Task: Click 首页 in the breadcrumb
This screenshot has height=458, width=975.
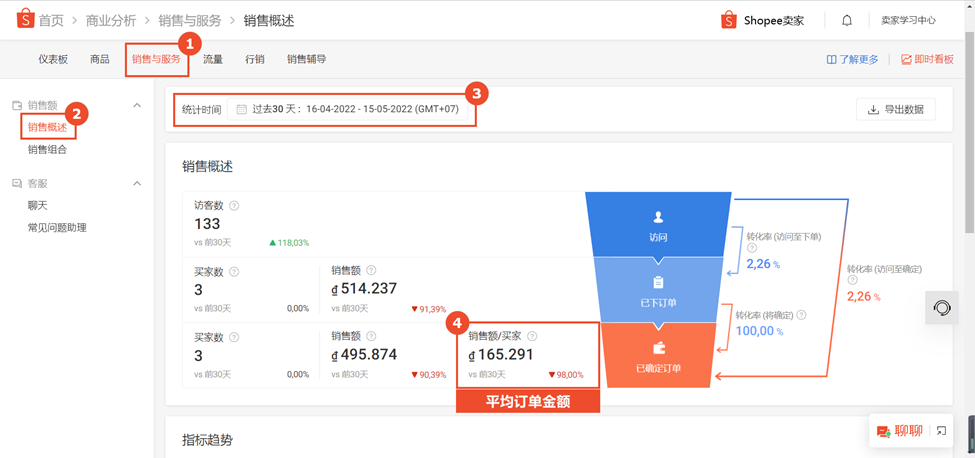Action: [x=51, y=21]
